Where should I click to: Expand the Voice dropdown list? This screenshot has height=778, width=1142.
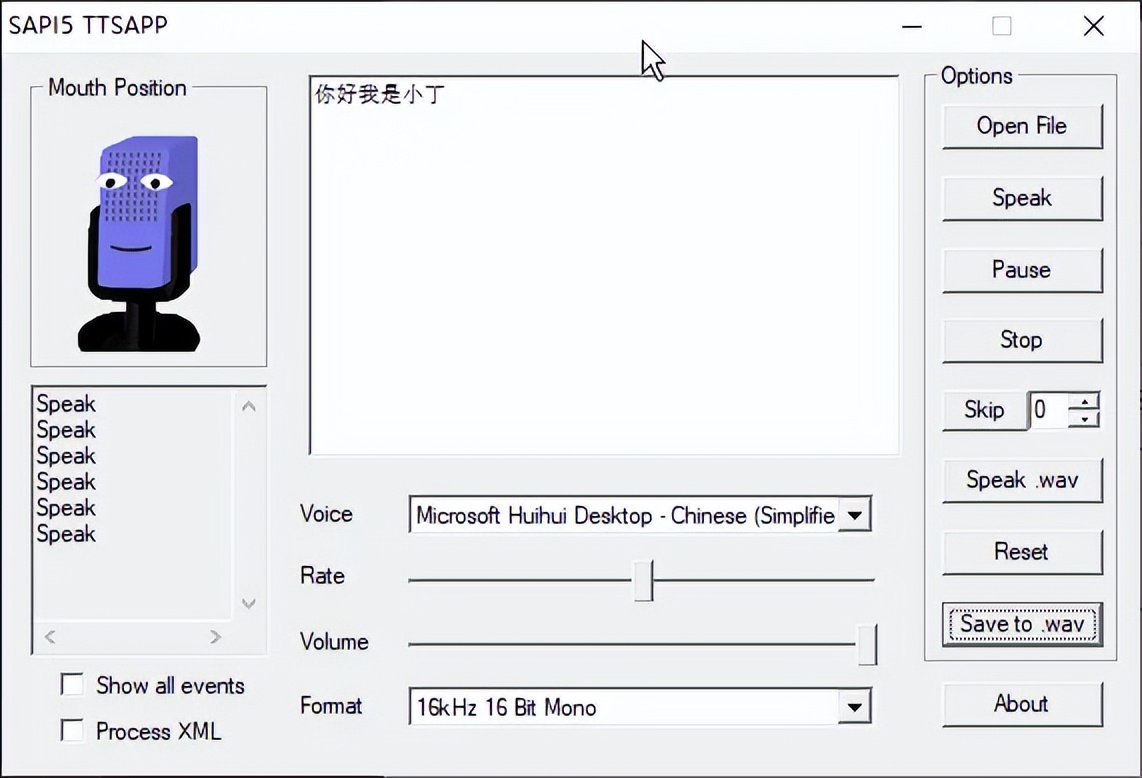(853, 515)
